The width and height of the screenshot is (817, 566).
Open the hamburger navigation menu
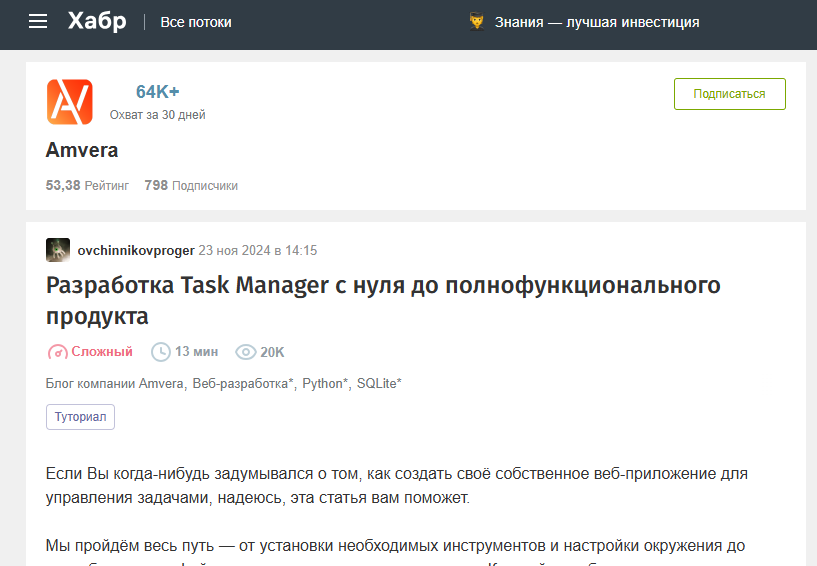click(x=38, y=21)
